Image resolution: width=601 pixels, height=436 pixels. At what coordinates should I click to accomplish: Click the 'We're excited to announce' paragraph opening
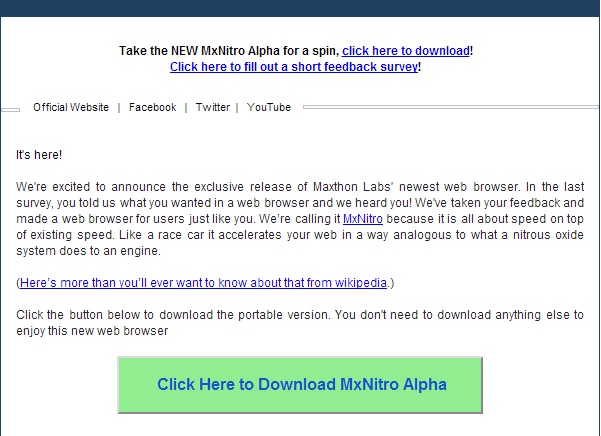click(91, 187)
